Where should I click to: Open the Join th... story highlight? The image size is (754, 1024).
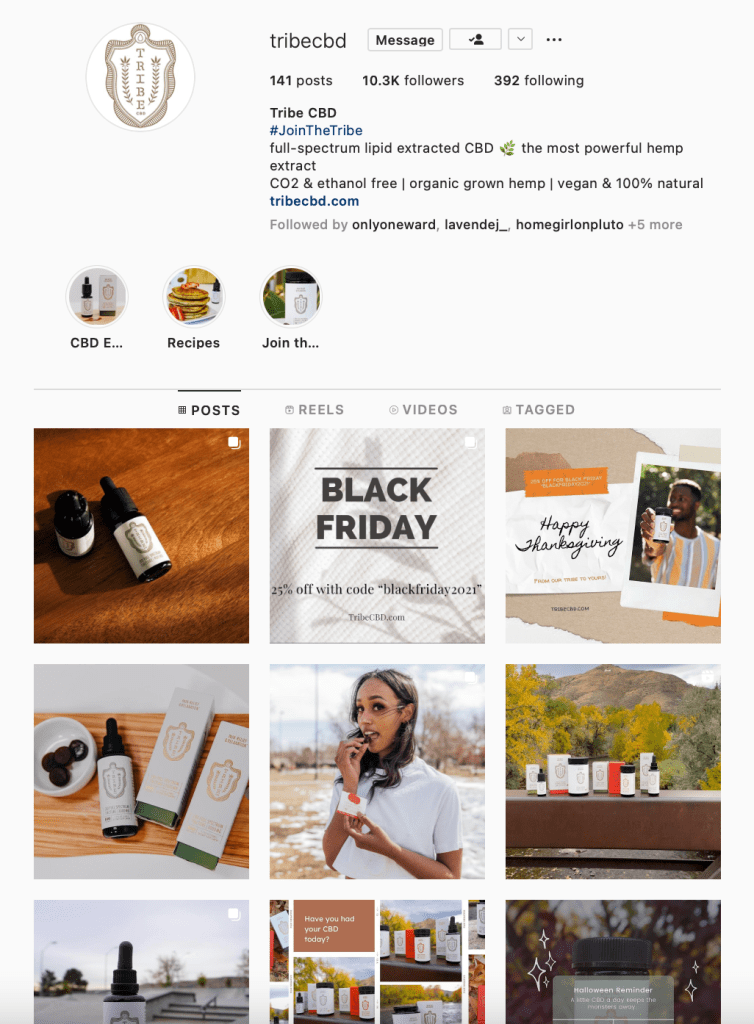tap(291, 297)
